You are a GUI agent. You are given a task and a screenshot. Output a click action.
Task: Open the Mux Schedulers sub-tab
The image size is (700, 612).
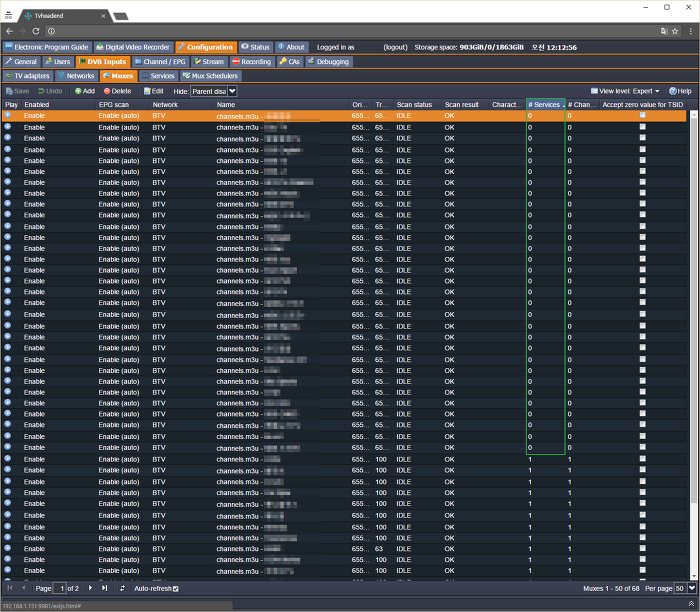tap(211, 76)
